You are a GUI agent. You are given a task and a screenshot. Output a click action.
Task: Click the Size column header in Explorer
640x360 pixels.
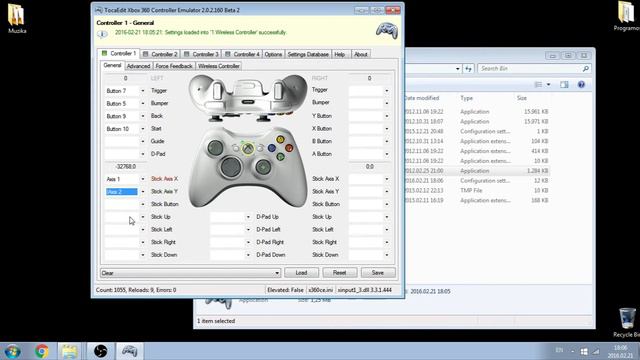[522, 98]
